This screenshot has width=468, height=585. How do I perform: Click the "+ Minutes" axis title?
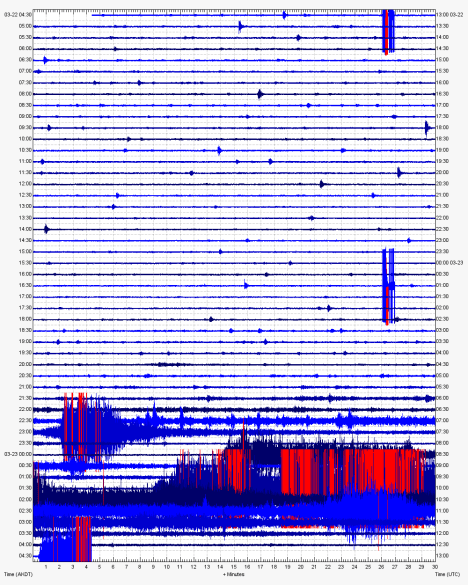(x=234, y=574)
